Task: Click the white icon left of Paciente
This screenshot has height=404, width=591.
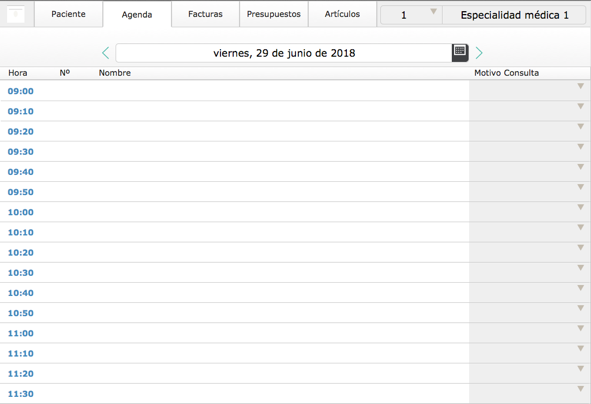Action: [15, 14]
